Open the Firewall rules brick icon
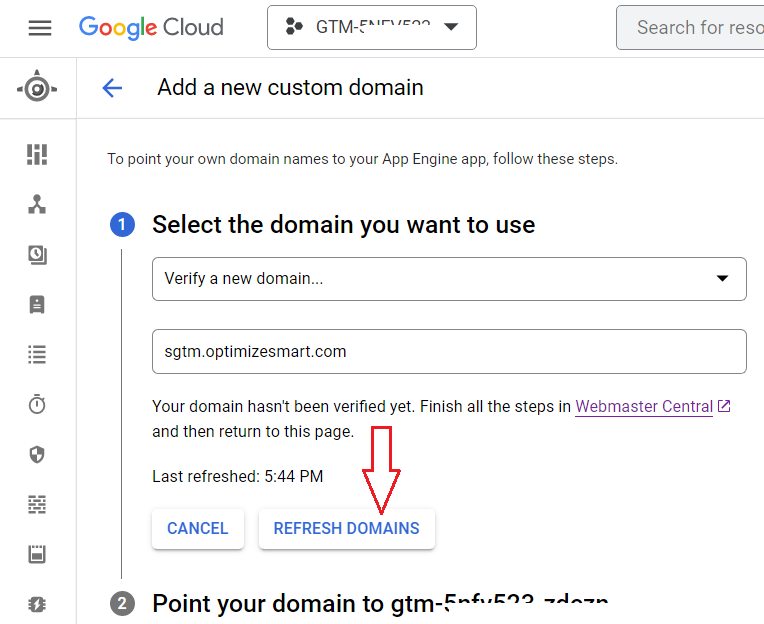 [37, 505]
